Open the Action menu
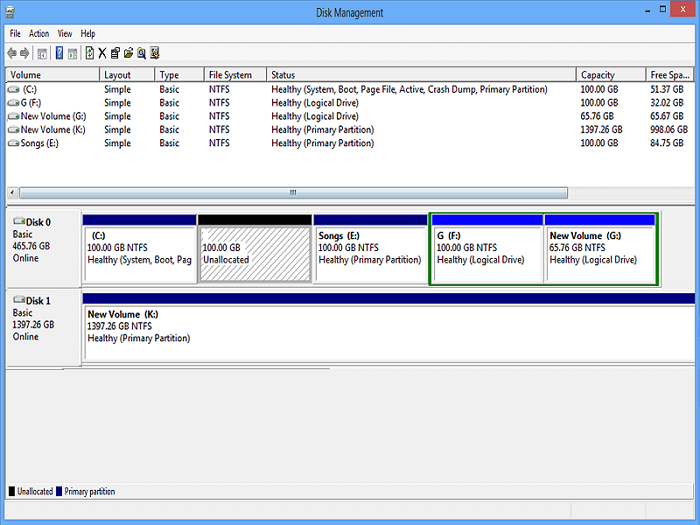The width and height of the screenshot is (700, 525). [39, 33]
